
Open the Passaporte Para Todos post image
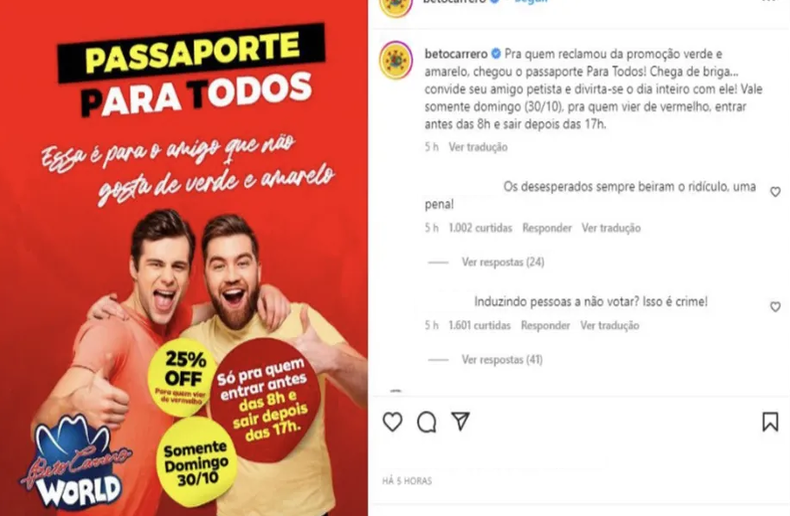click(x=184, y=258)
